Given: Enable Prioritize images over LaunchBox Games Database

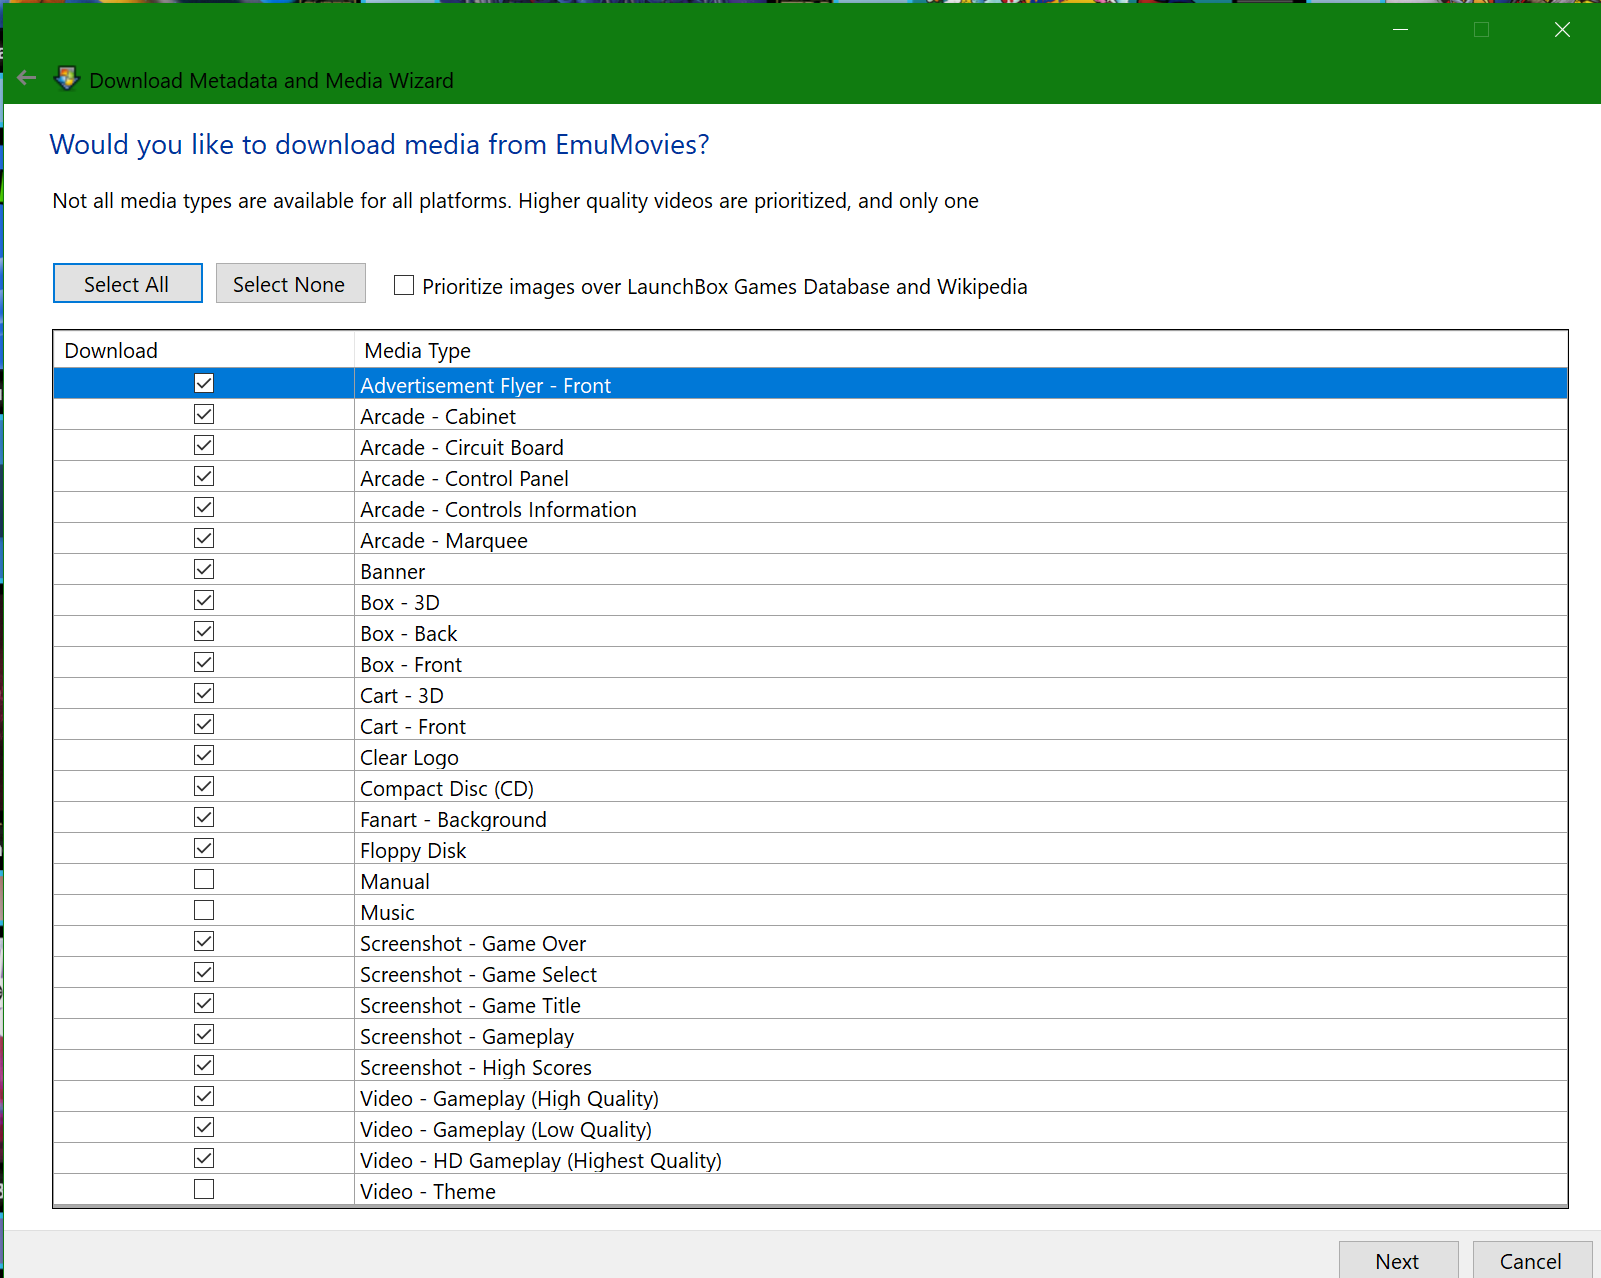Looking at the screenshot, I should pos(404,285).
